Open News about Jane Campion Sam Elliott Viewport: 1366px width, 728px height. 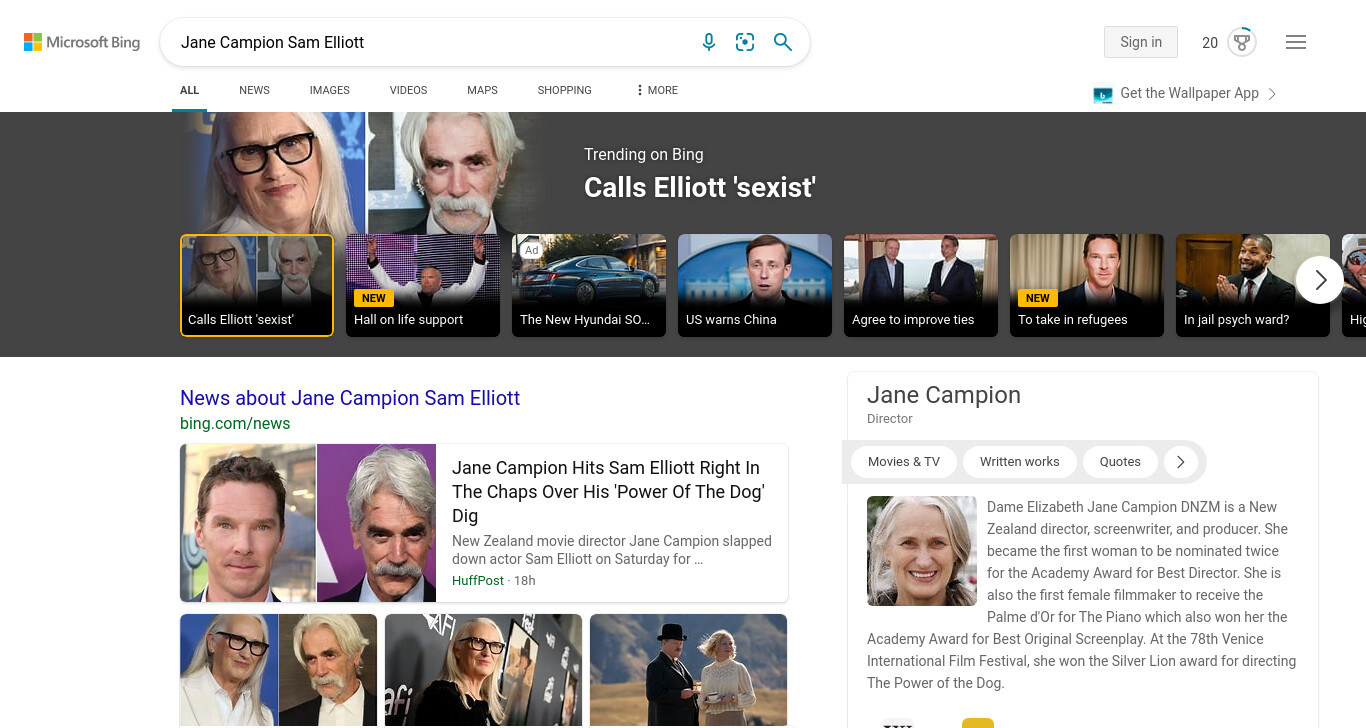350,398
